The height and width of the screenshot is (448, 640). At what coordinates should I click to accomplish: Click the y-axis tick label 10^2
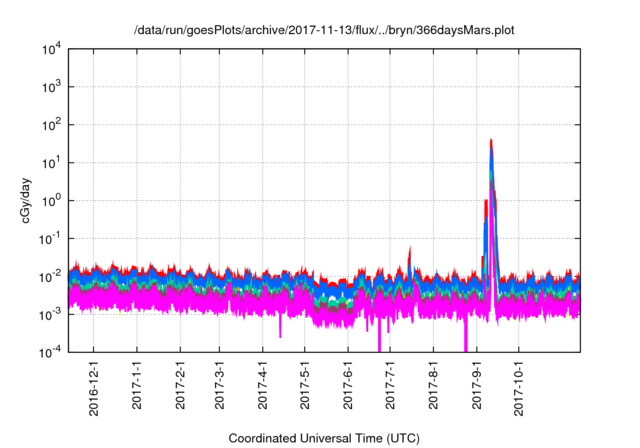[x=52, y=125]
